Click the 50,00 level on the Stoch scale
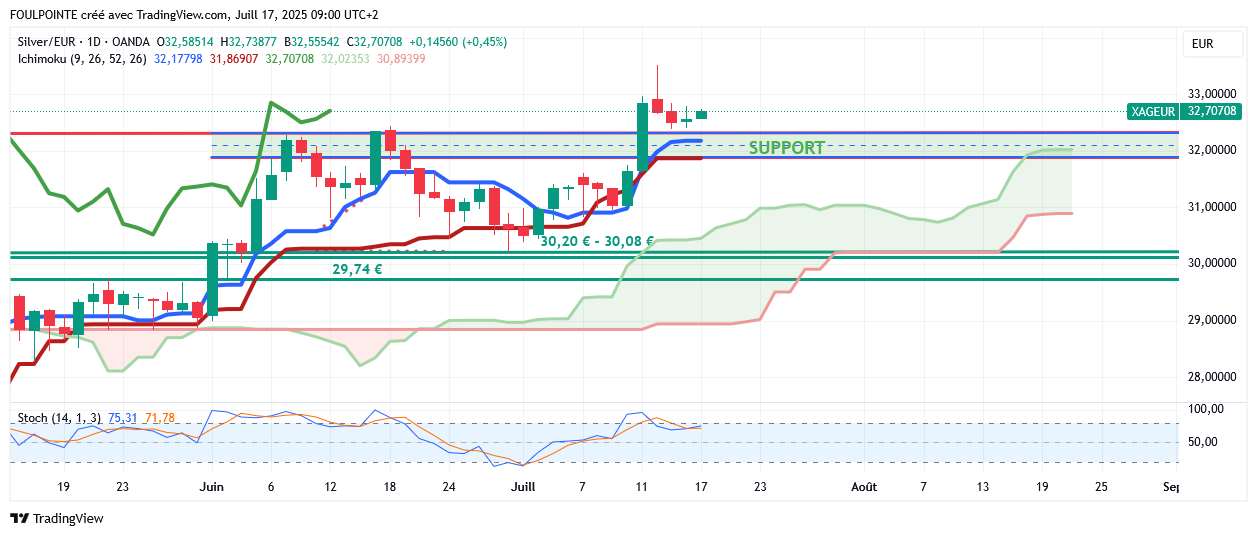 click(1203, 442)
